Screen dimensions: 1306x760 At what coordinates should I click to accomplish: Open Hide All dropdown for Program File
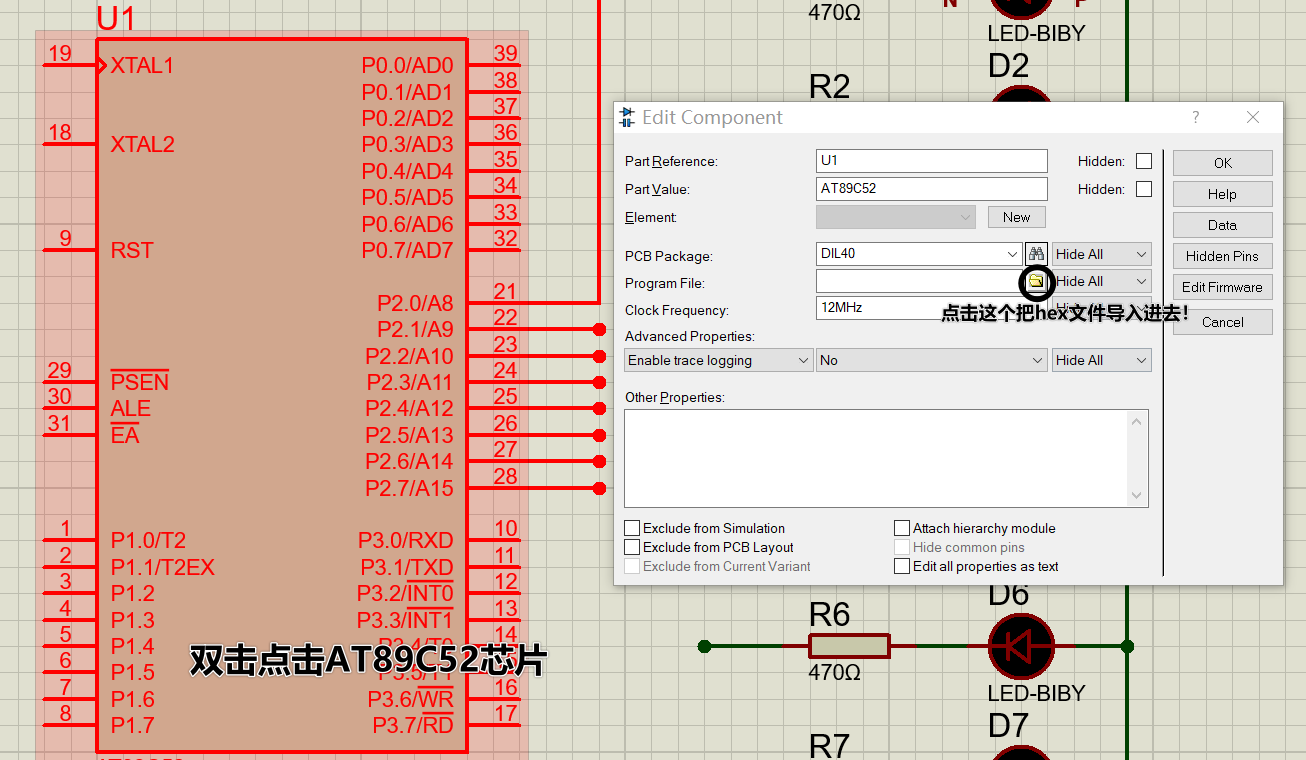click(x=1101, y=281)
